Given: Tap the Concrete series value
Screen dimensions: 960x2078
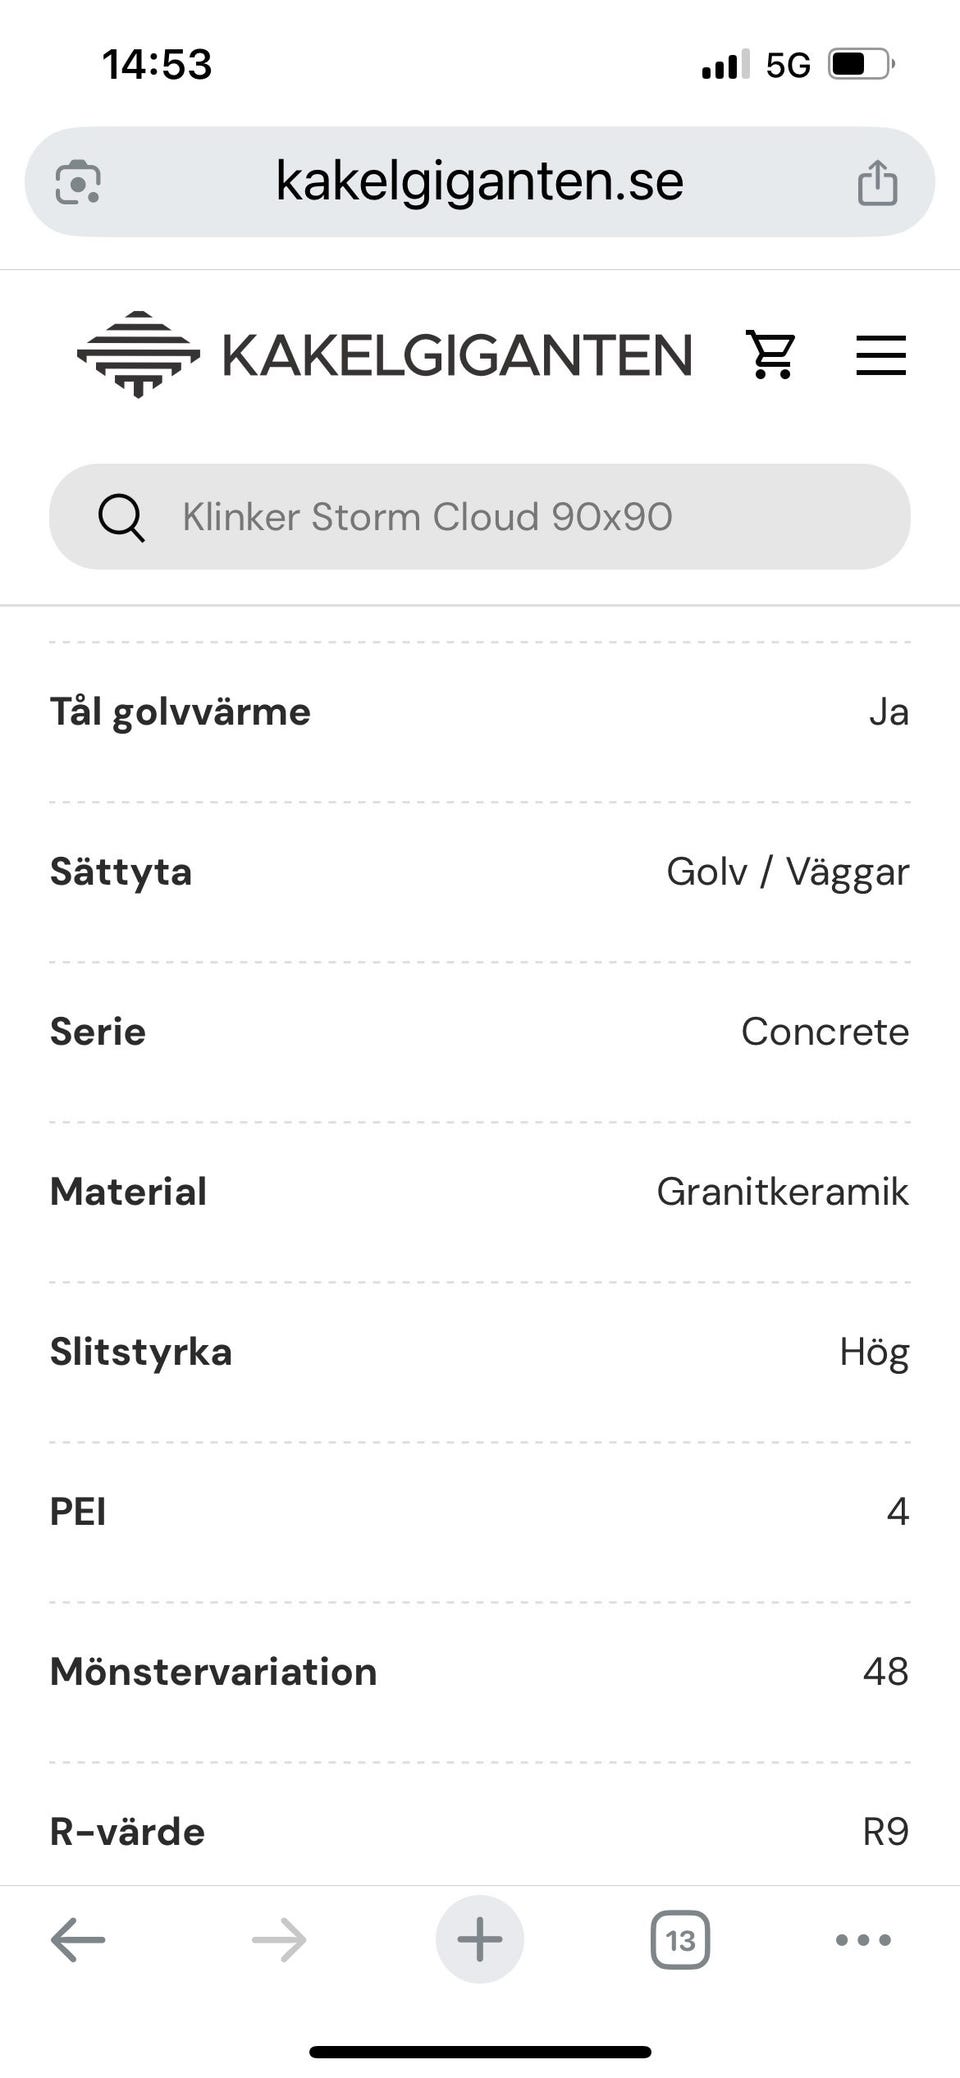Looking at the screenshot, I should pyautogui.click(x=824, y=1032).
